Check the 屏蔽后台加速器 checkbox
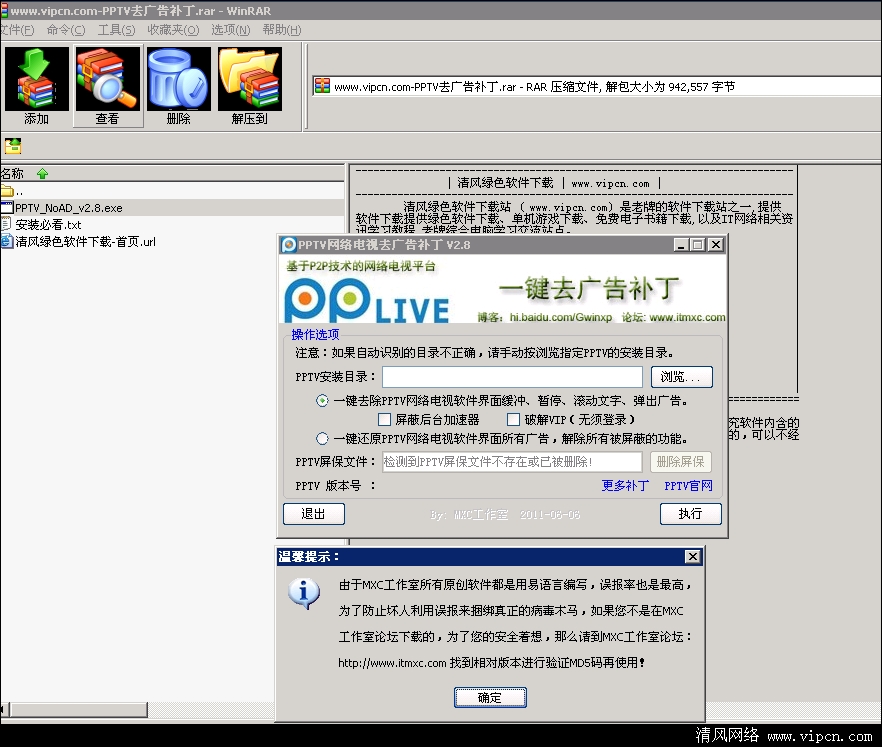 coord(384,420)
